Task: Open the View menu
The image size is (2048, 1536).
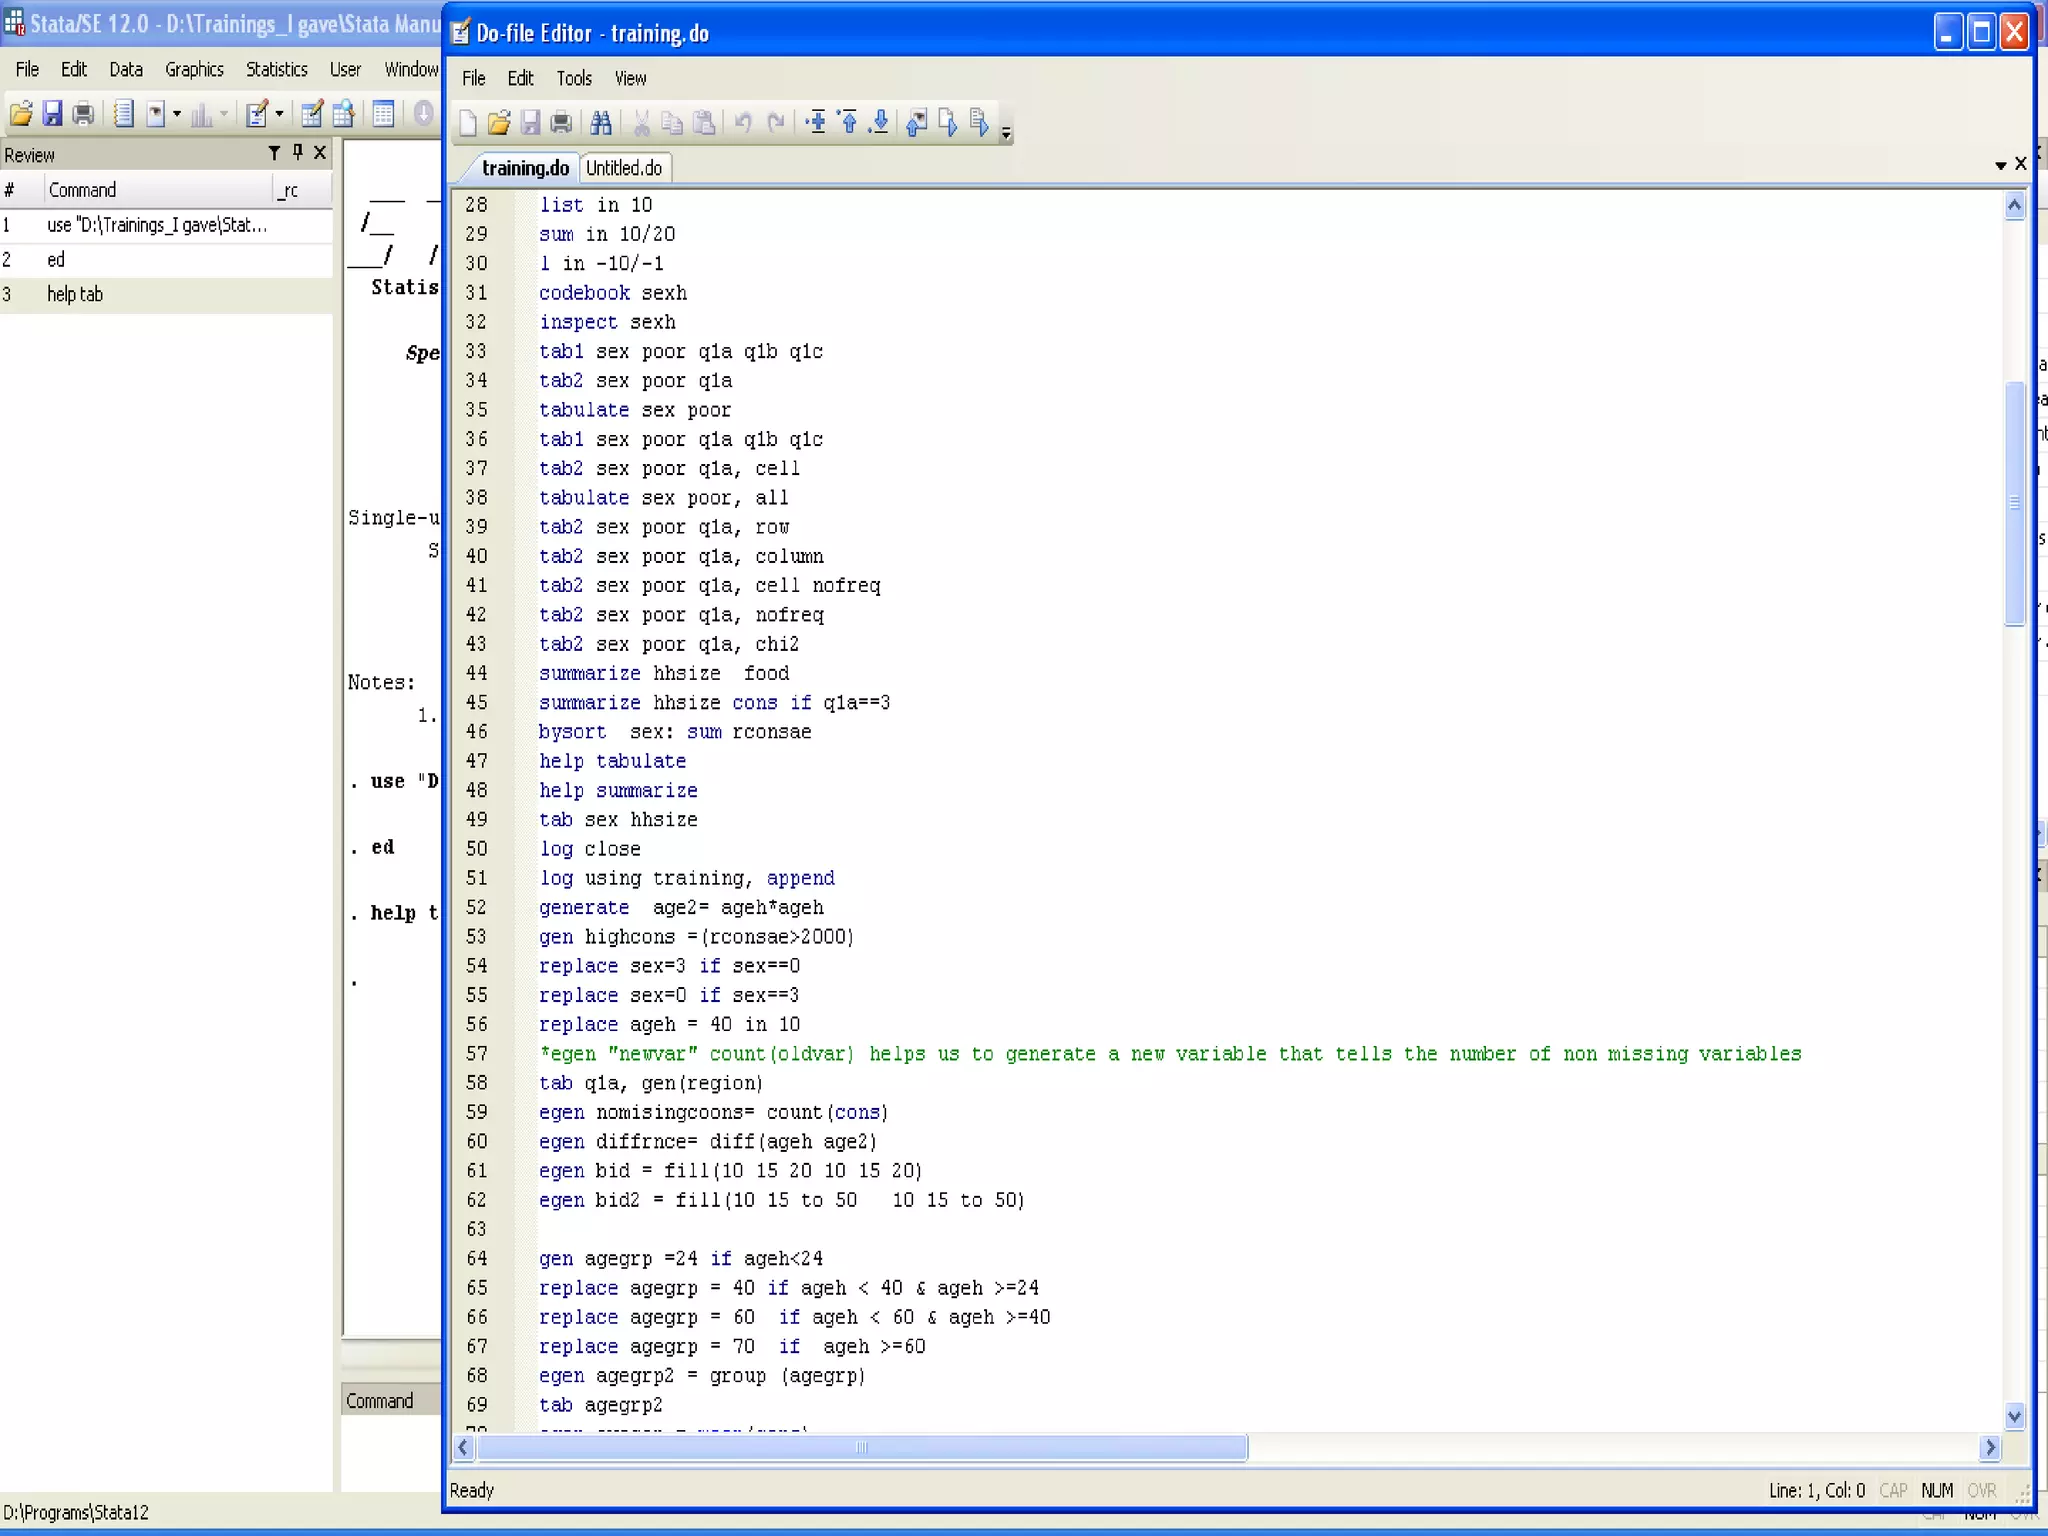Action: click(630, 78)
